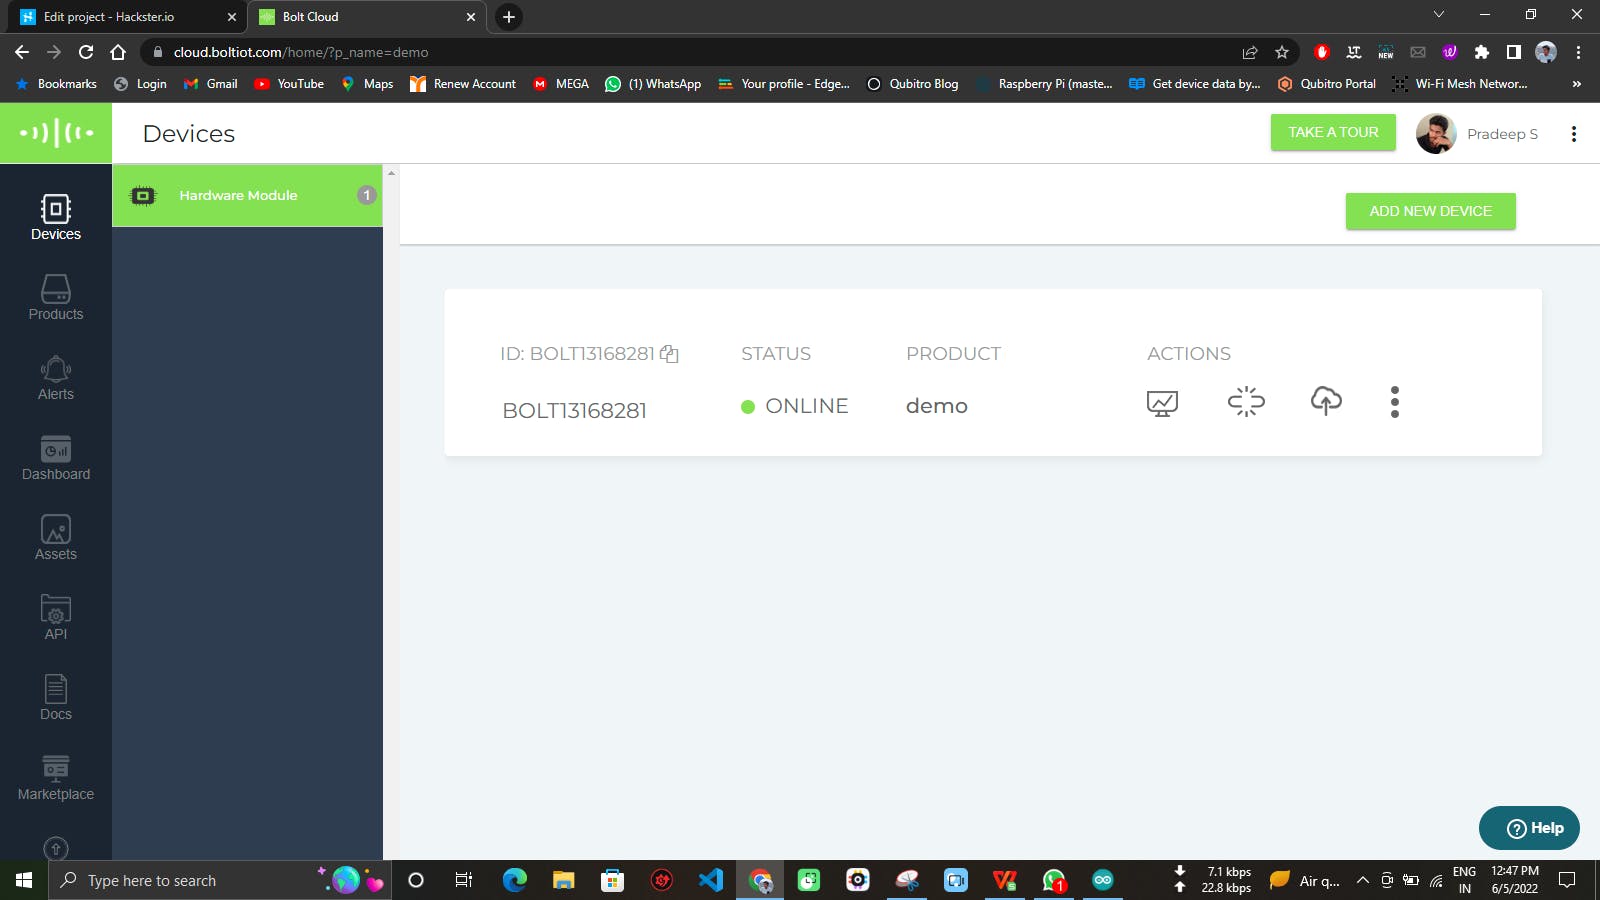Click the share page icon in address bar

pyautogui.click(x=1250, y=52)
